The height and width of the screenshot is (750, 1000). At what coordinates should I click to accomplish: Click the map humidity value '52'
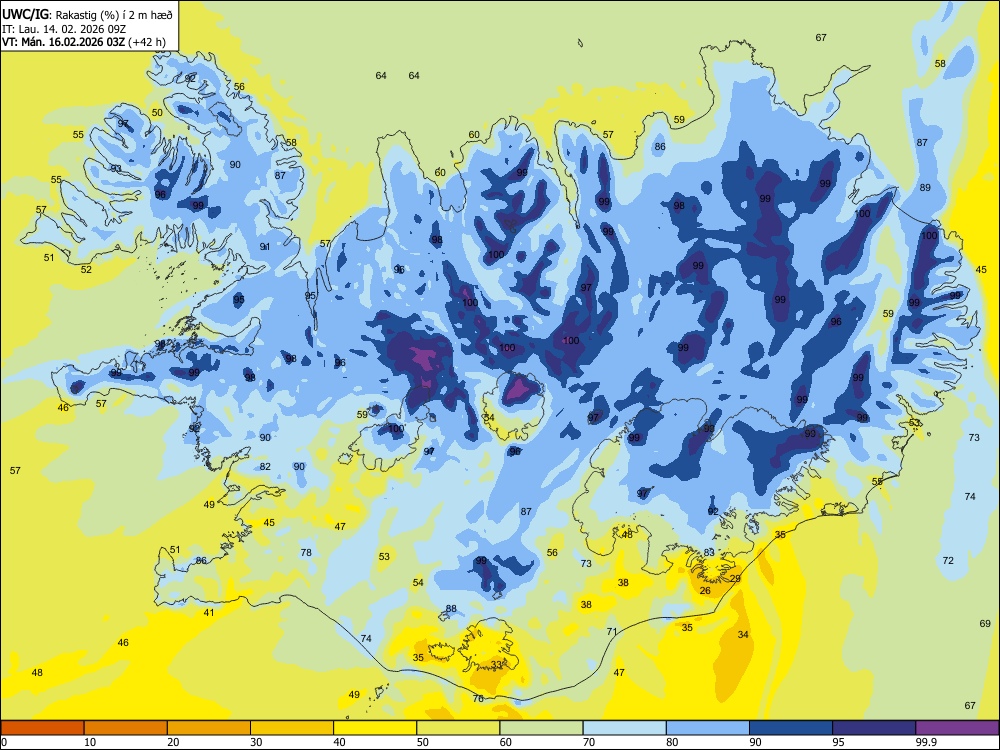(86, 269)
